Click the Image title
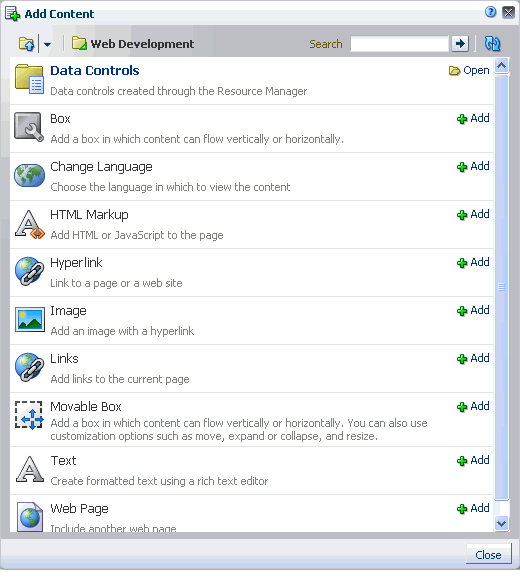 68,311
